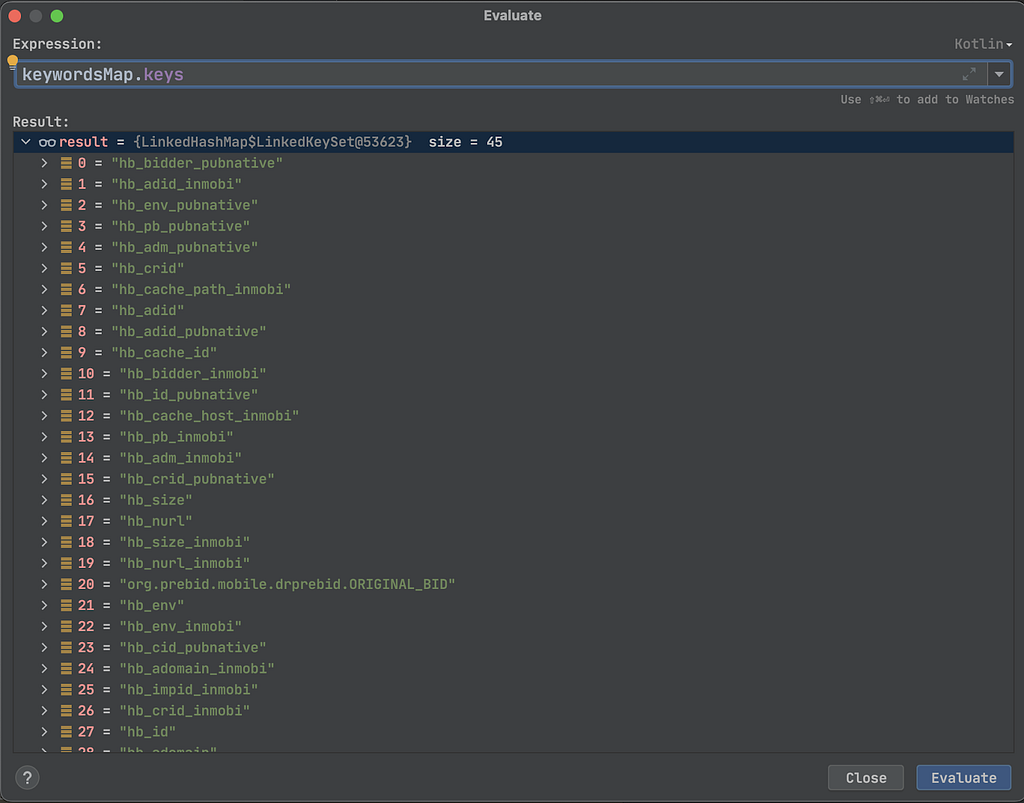1024x803 pixels.
Task: Collapse the result LinkedKeySet node
Action: 25,142
